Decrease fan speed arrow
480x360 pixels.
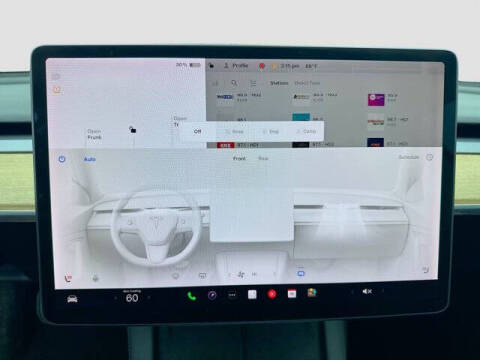(229, 275)
